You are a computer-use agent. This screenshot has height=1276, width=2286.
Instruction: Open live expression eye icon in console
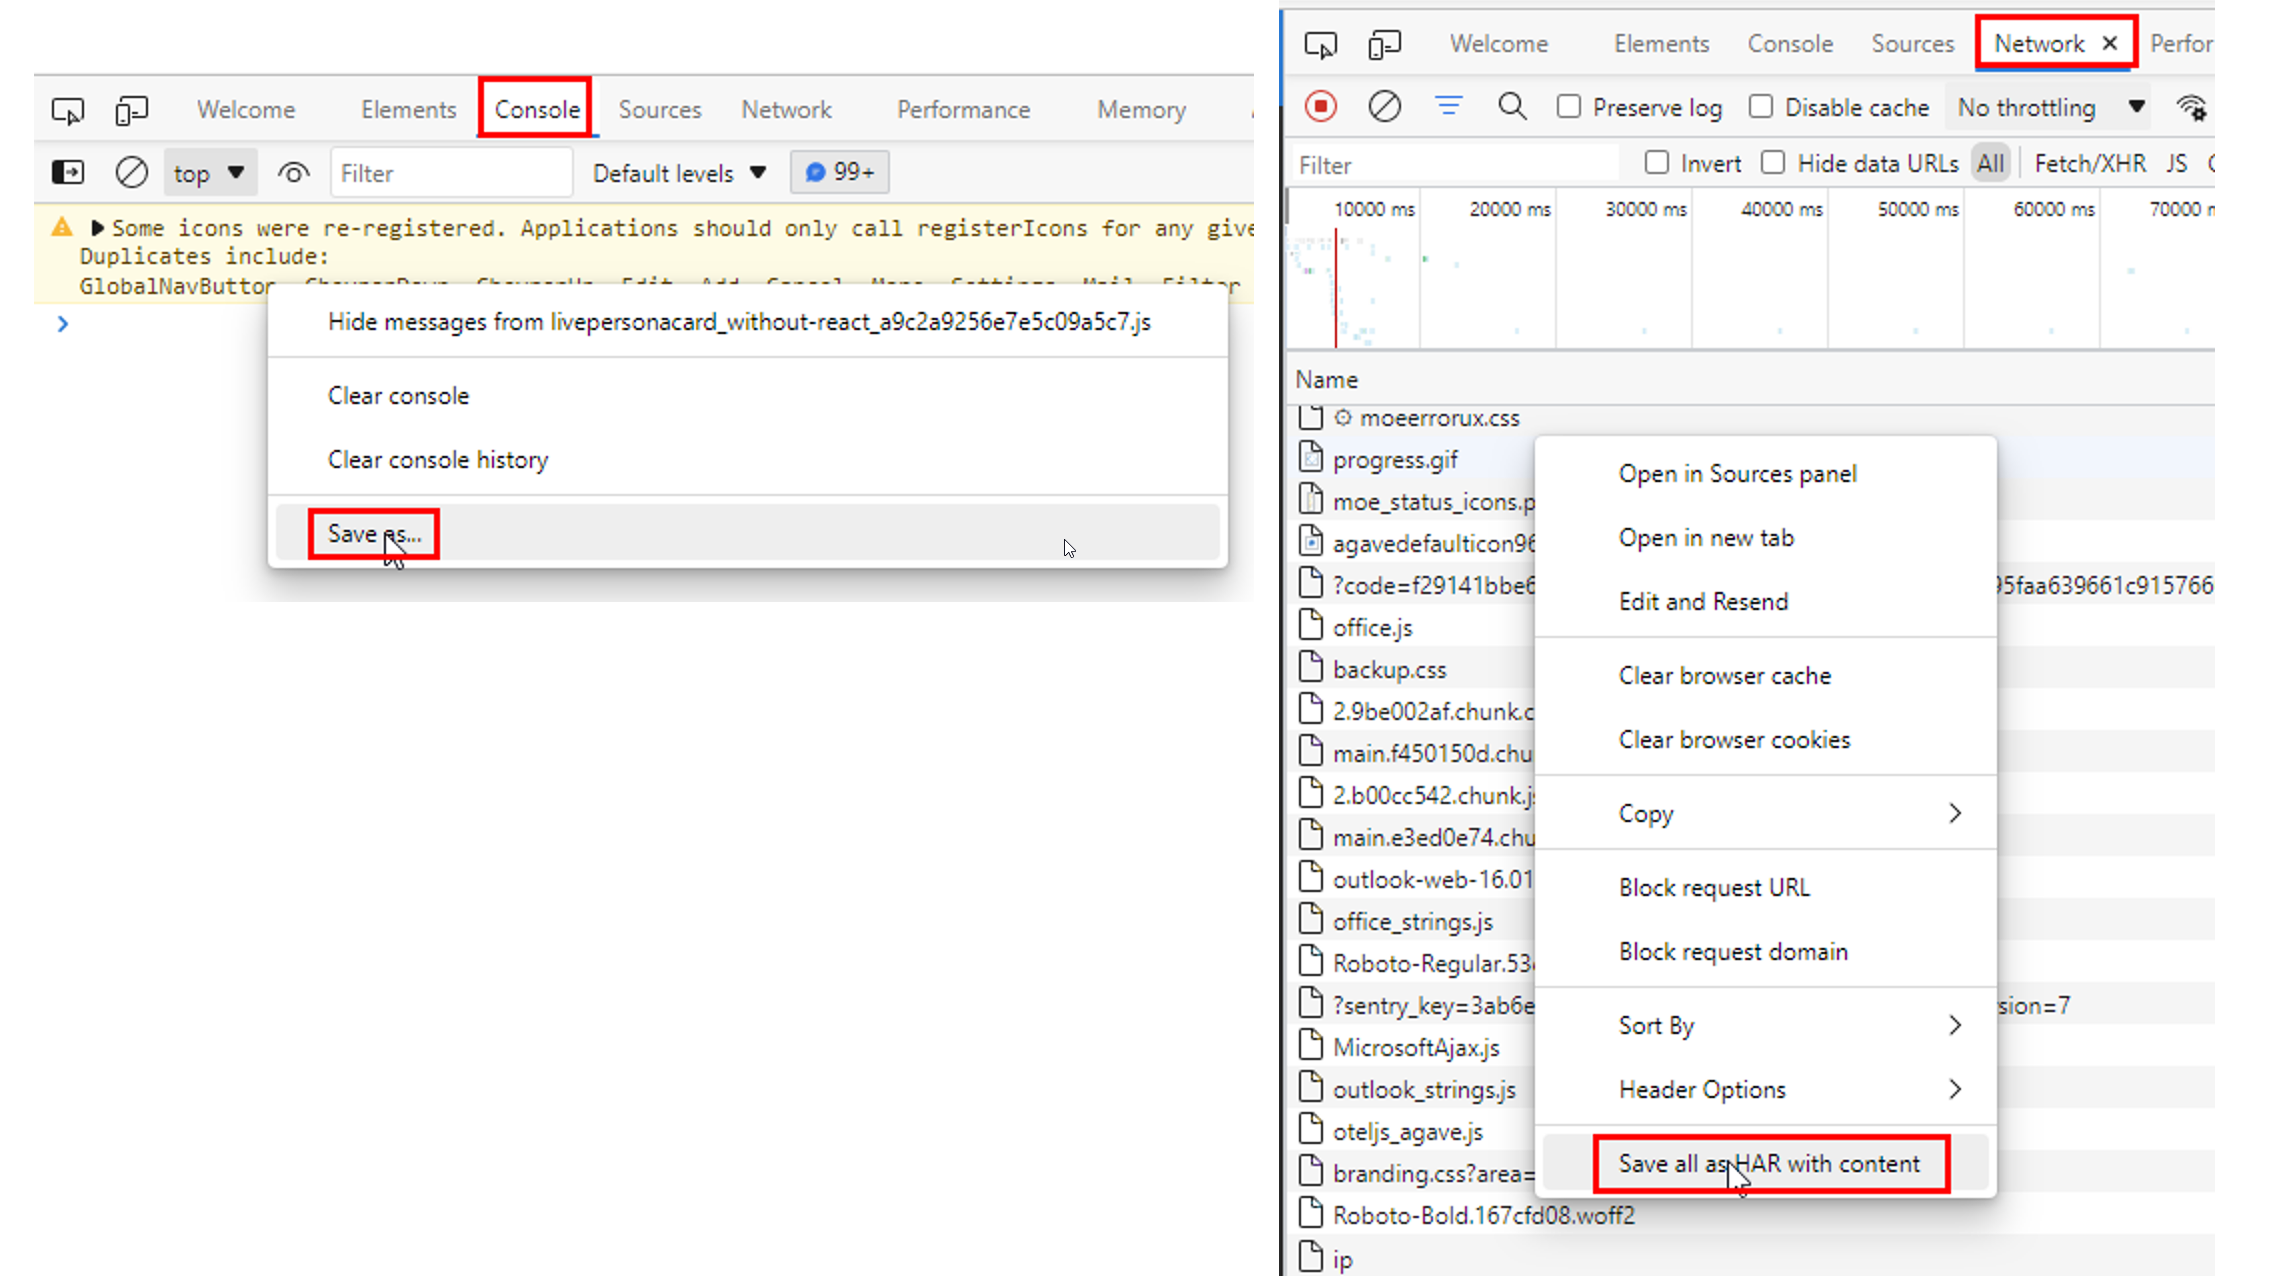pyautogui.click(x=293, y=173)
